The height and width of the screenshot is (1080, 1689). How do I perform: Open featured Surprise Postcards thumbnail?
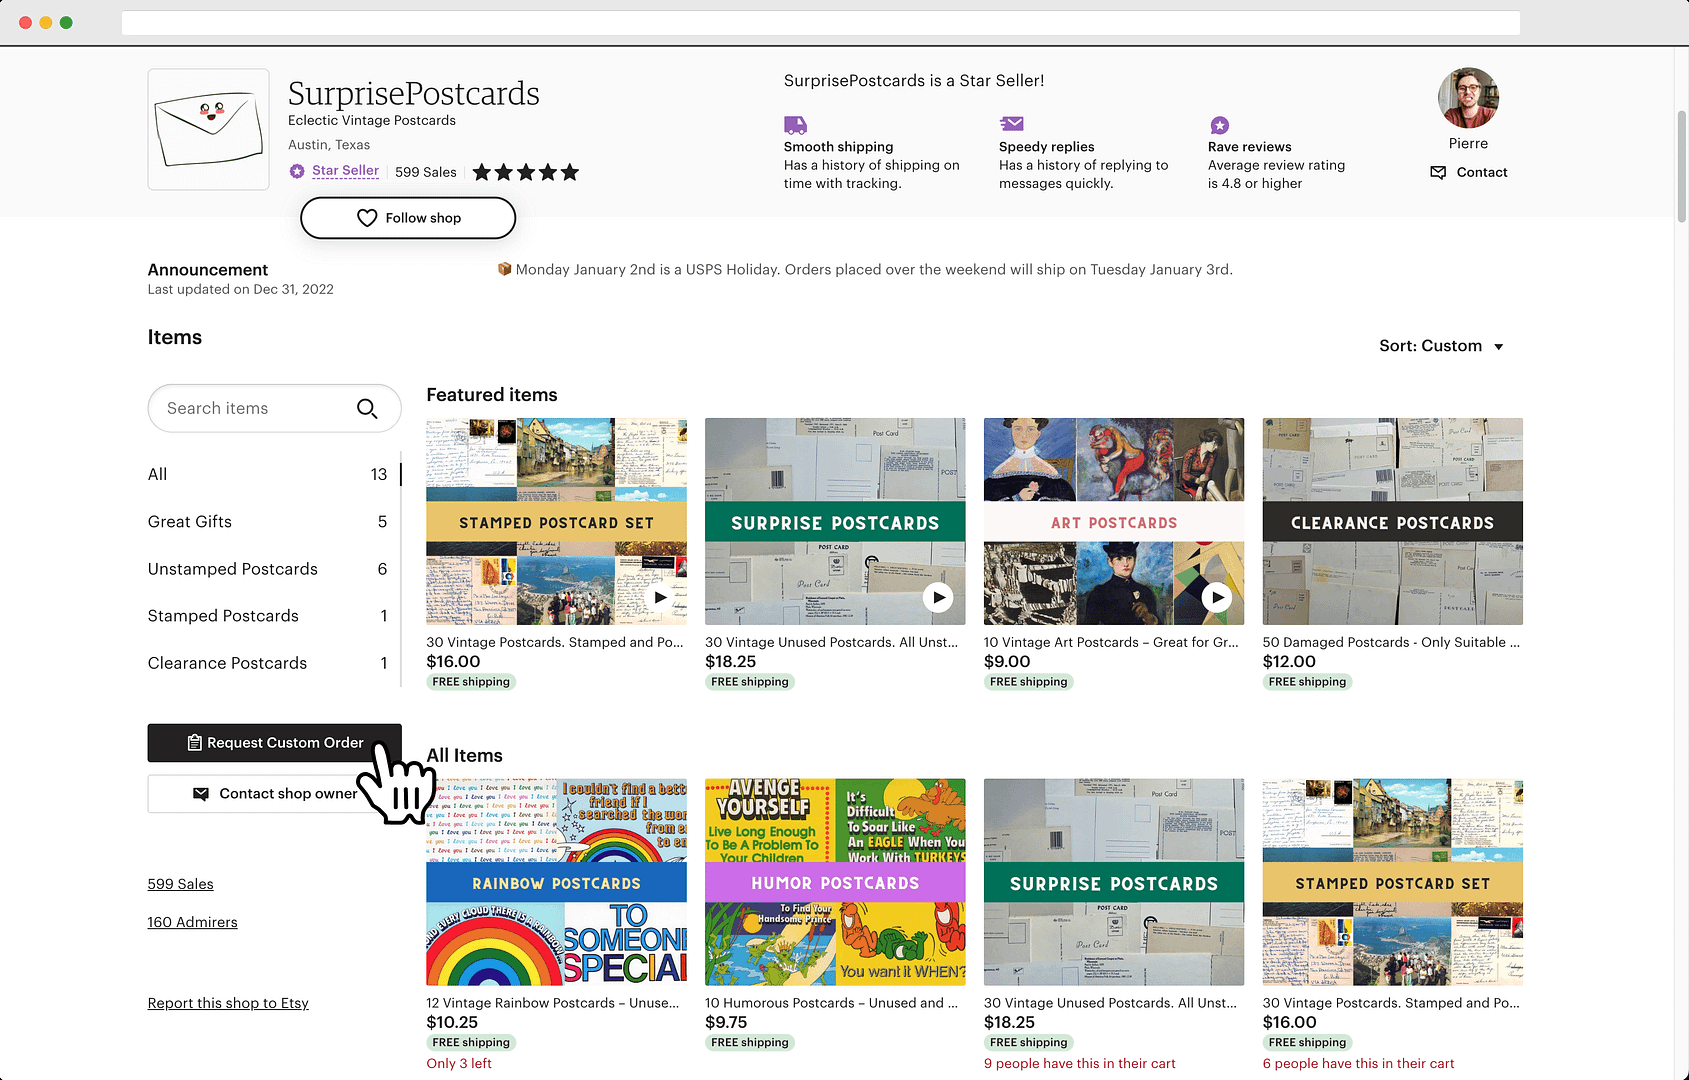(835, 522)
